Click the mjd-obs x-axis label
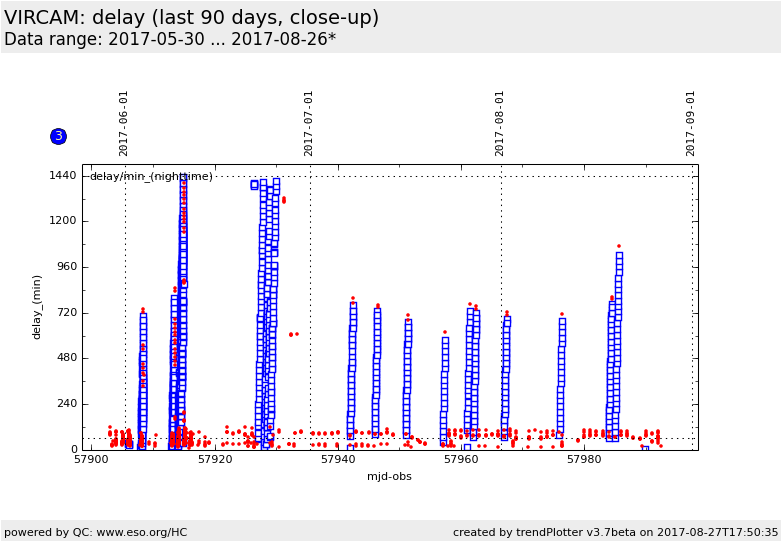 pos(389,476)
